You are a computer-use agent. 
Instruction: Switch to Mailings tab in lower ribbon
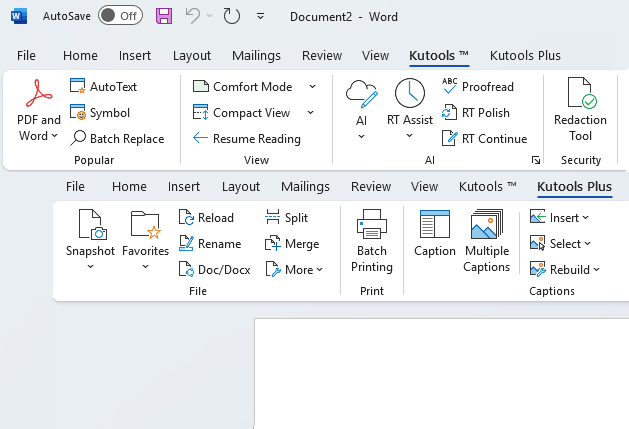305,187
